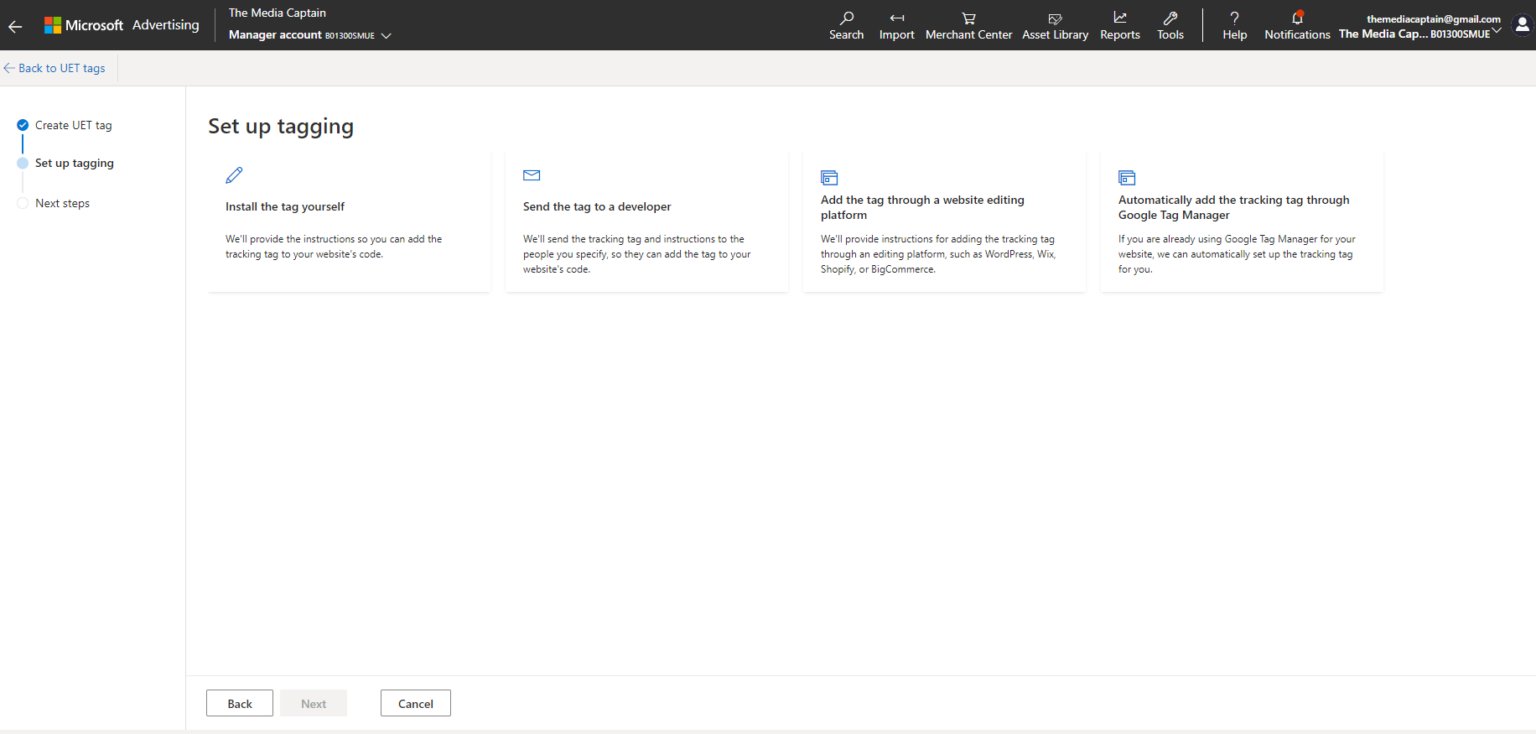Click the Microsoft Advertising logo
The image size is (1536, 734).
pos(122,25)
